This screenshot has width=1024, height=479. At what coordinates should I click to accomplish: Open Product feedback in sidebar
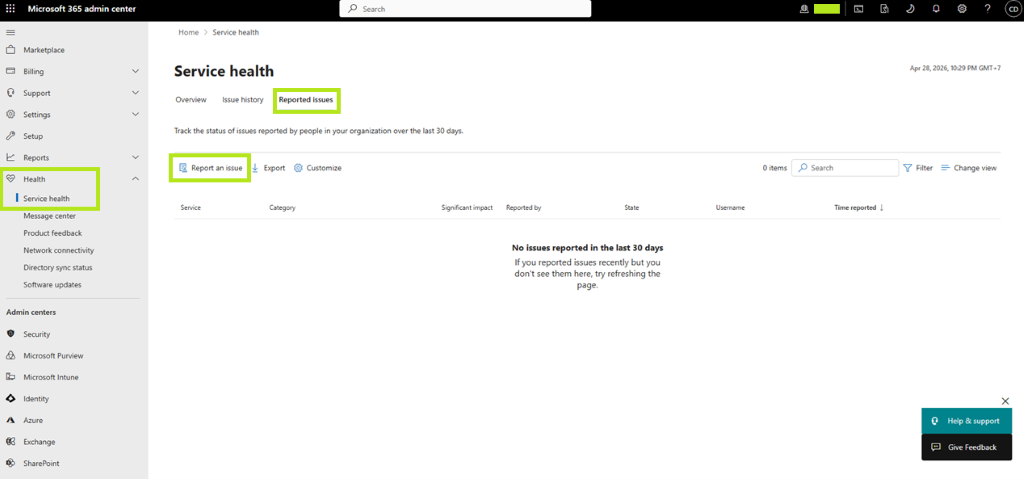[53, 233]
